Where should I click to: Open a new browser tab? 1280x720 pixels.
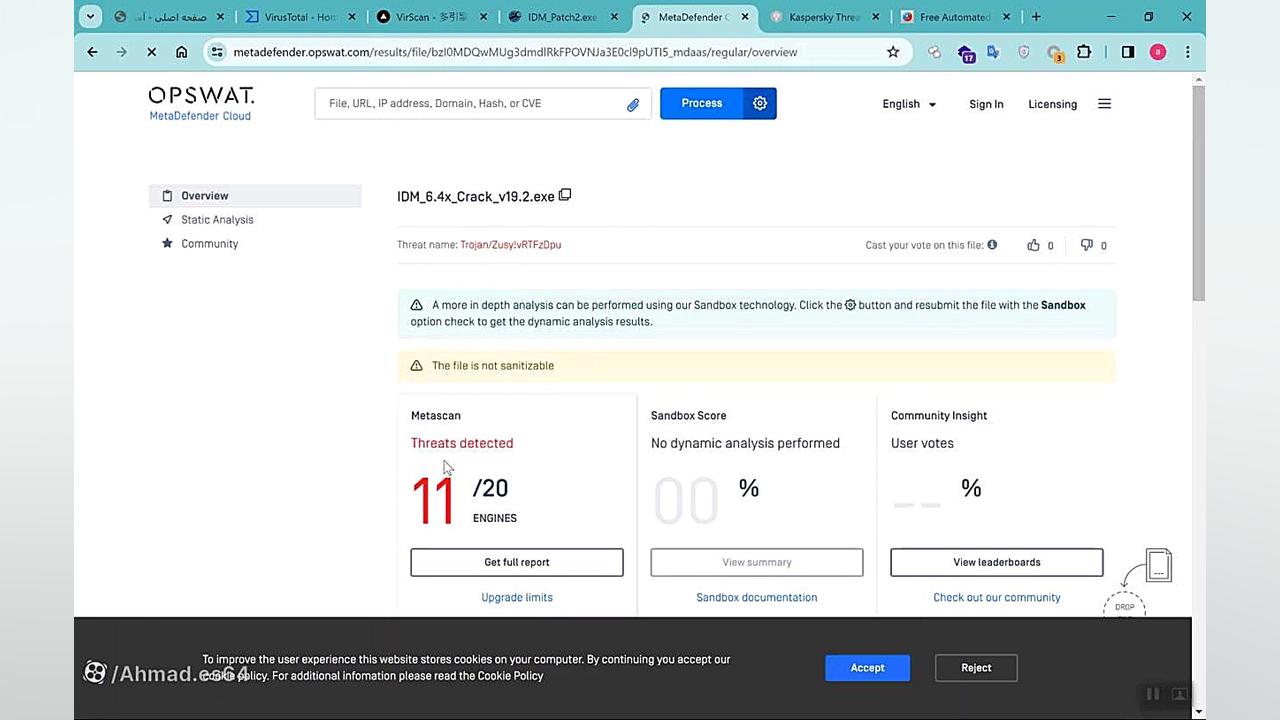(1036, 17)
